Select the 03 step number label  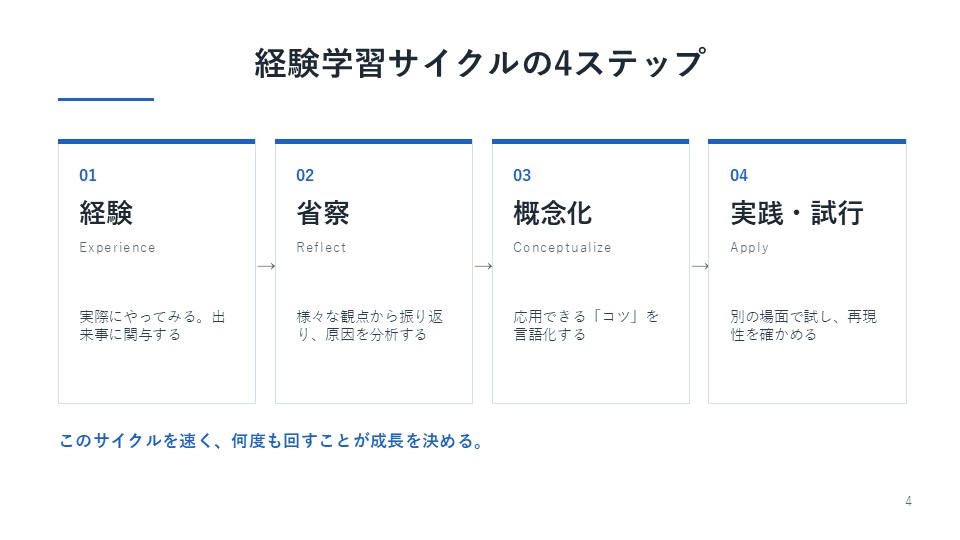point(522,176)
